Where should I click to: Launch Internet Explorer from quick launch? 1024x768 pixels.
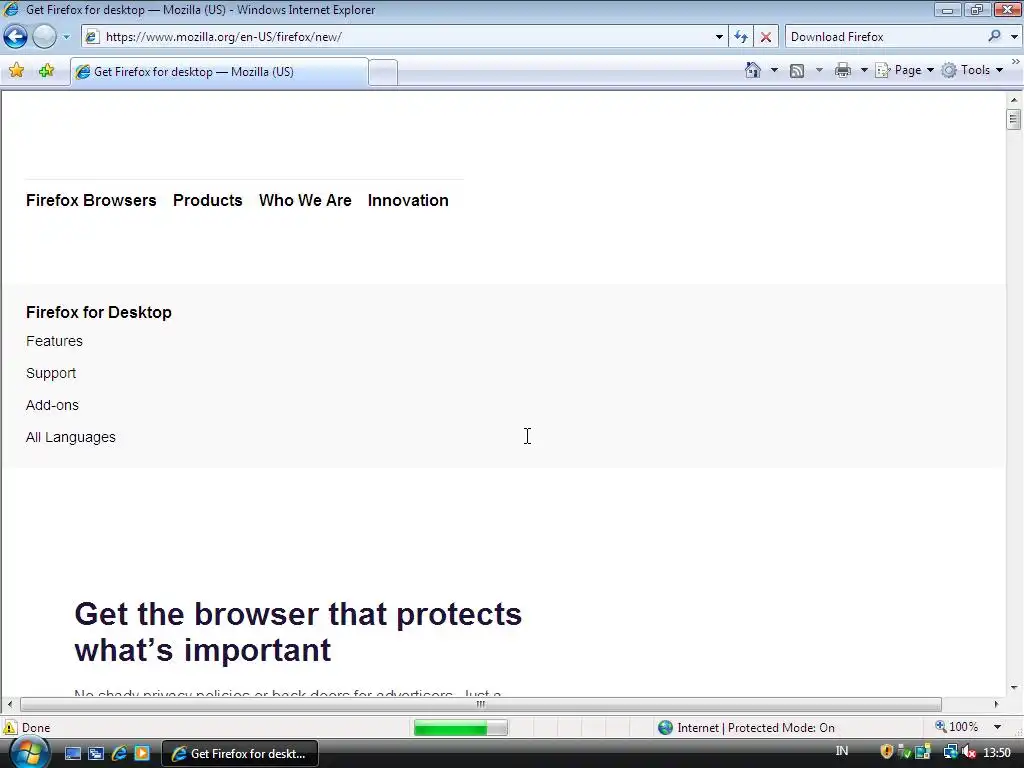pyautogui.click(x=119, y=754)
